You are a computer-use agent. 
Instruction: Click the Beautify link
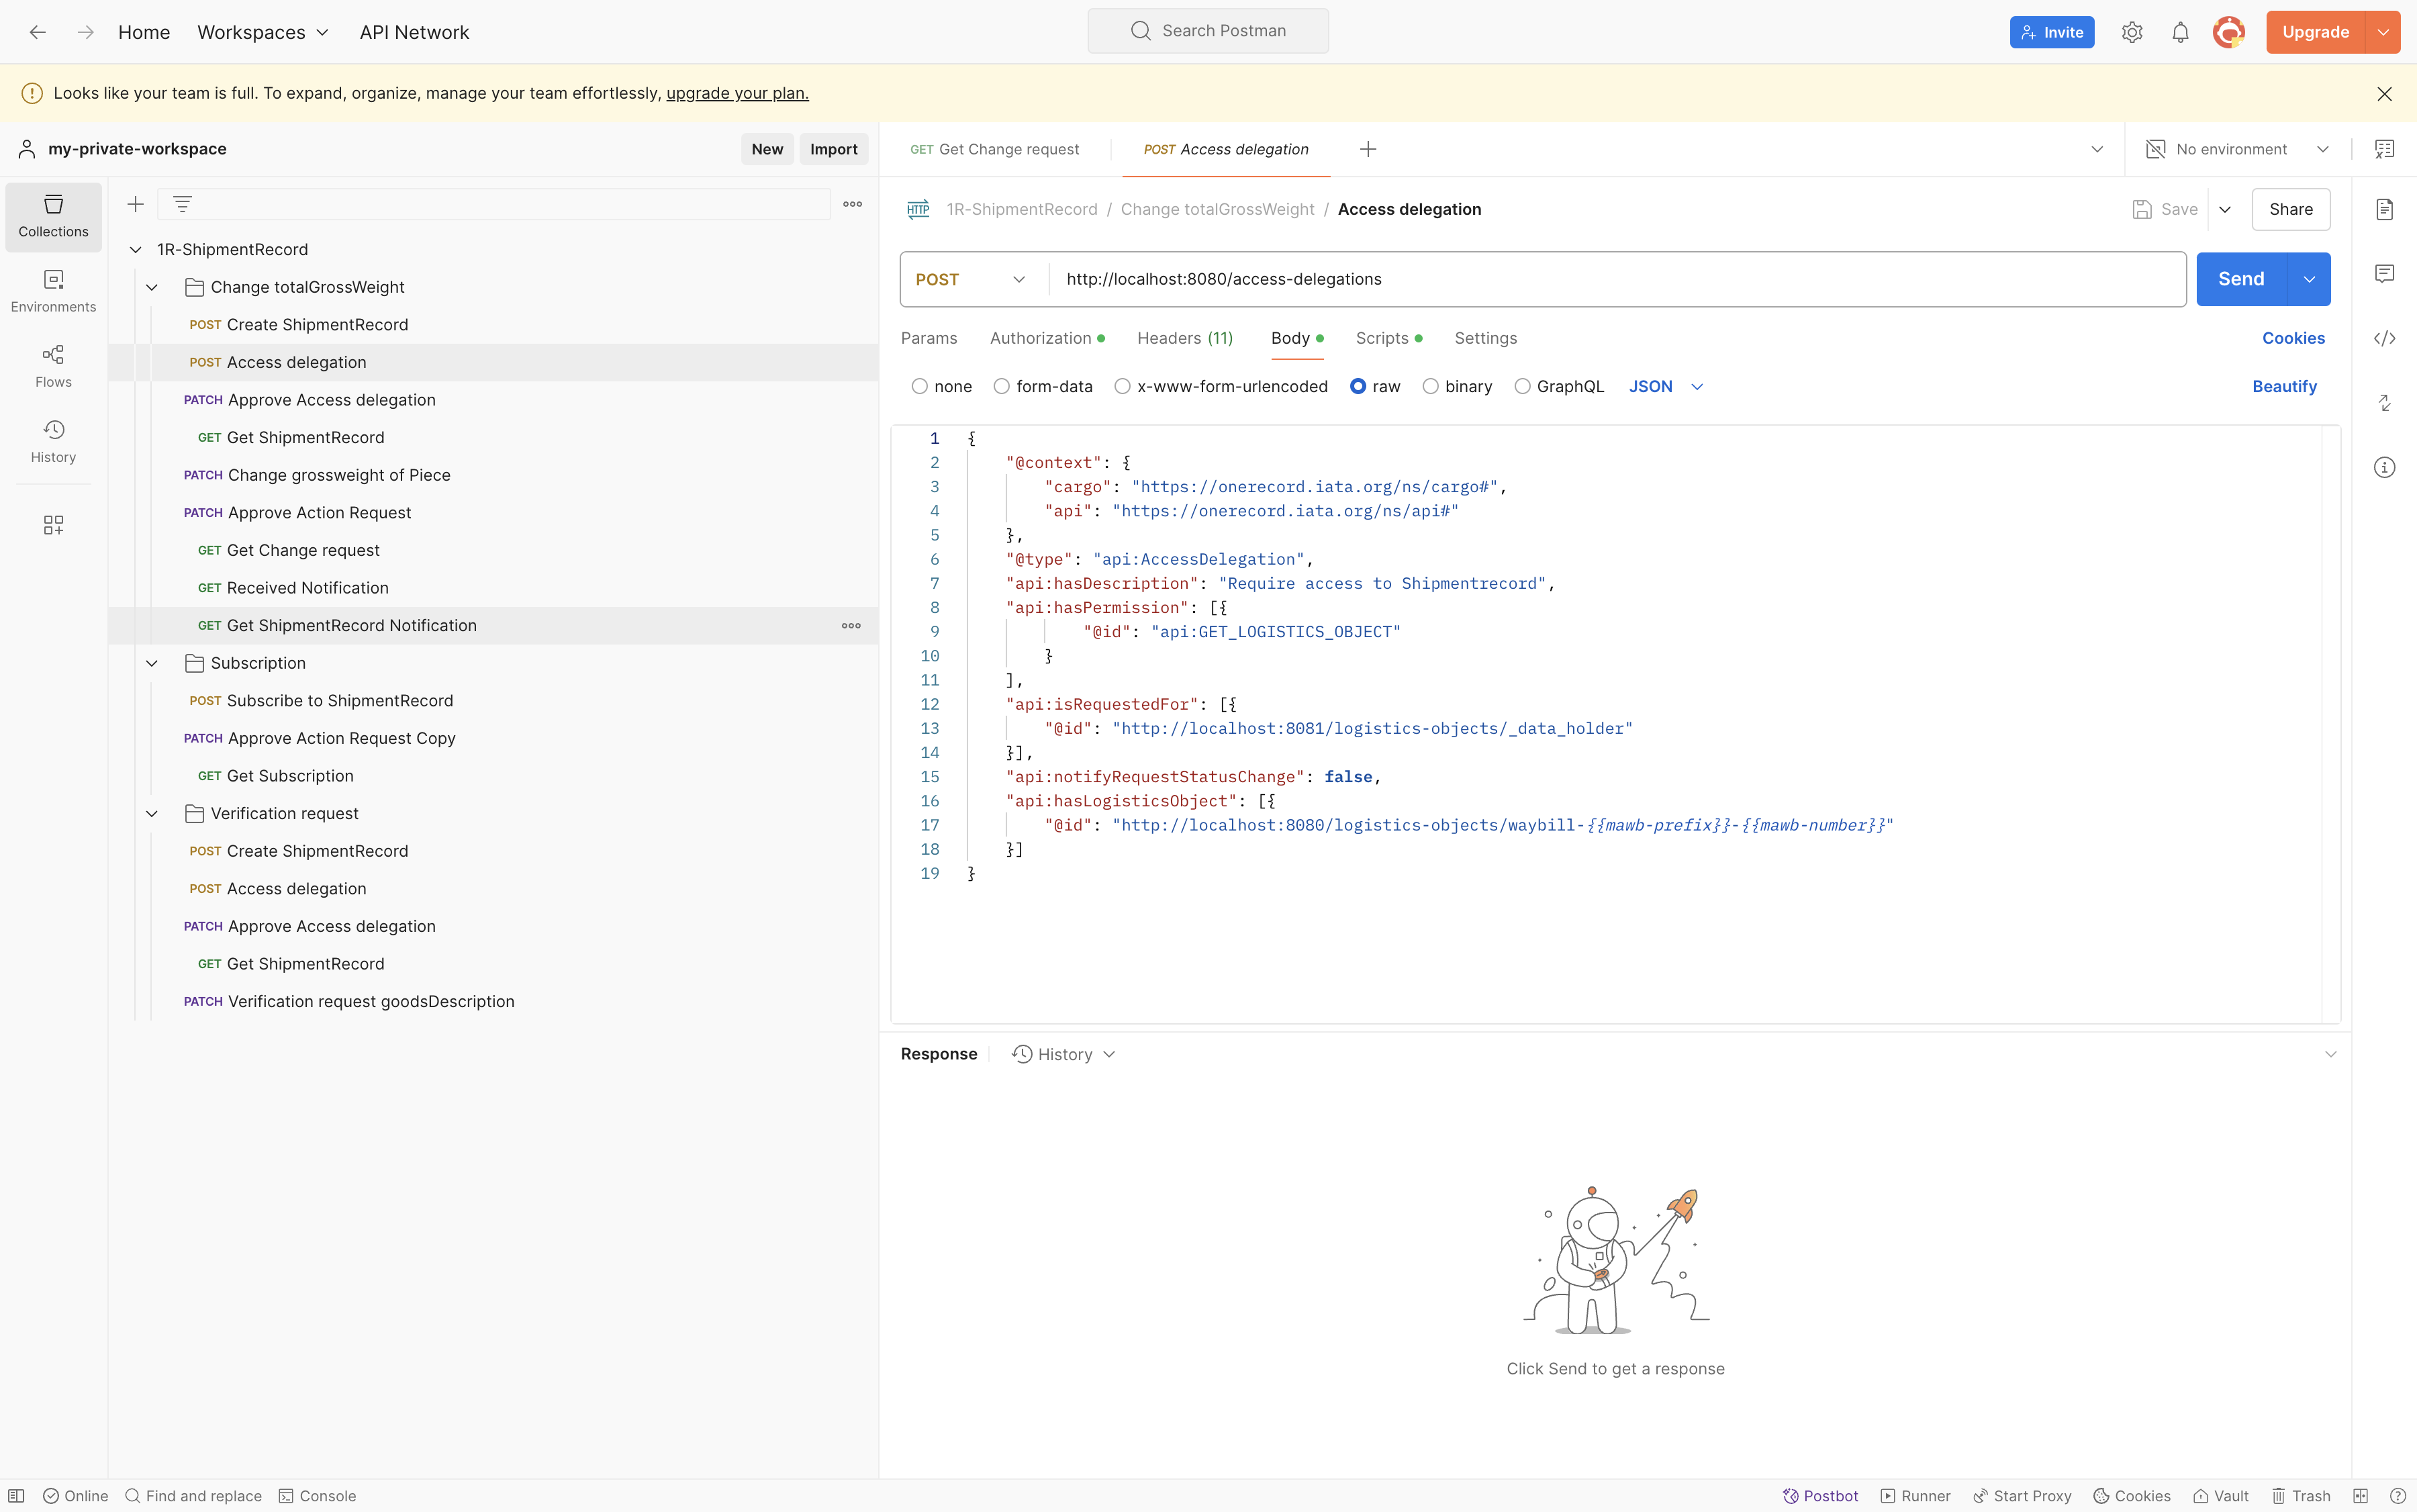click(2283, 386)
